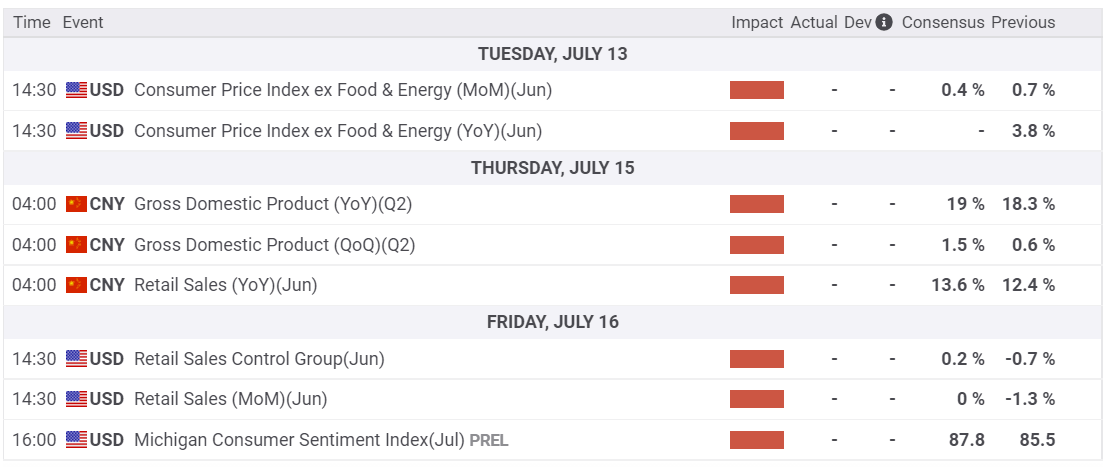This screenshot has width=1120, height=467.
Task: Click US flag beside Retail Sales MoM
Action: [x=76, y=399]
